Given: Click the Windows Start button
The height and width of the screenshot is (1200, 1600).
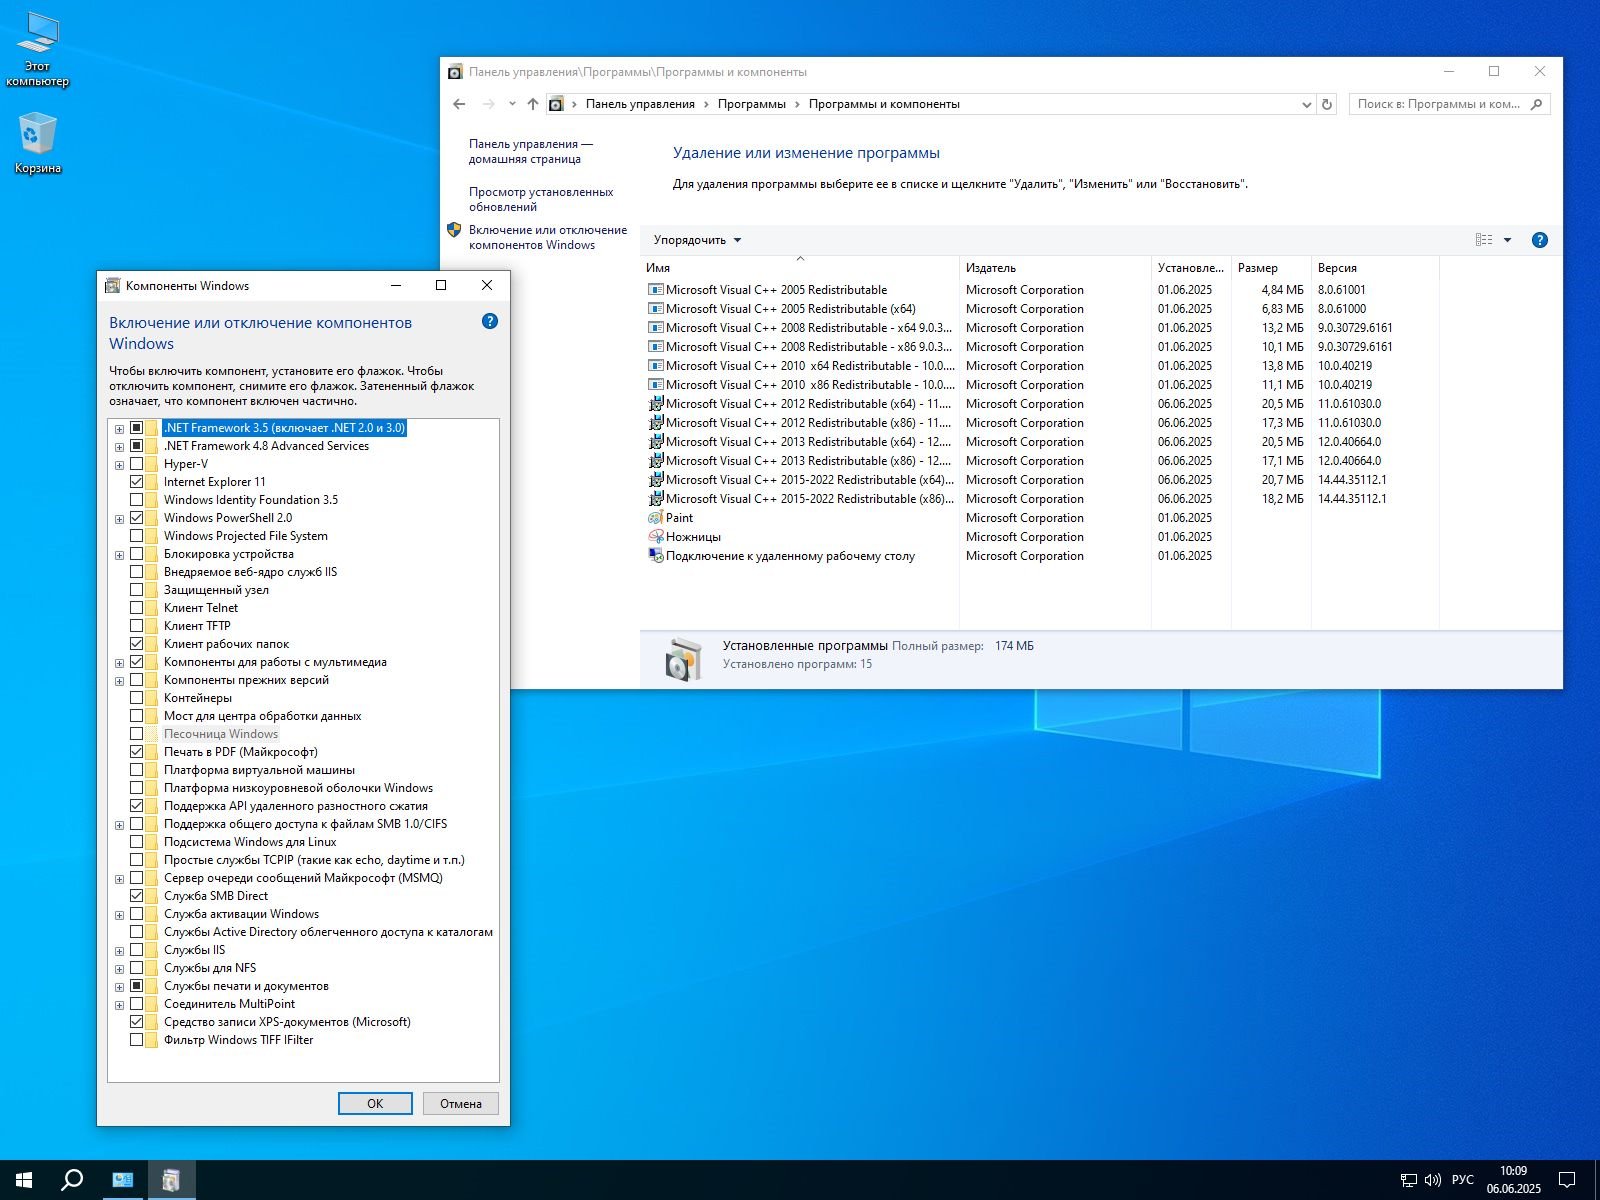Looking at the screenshot, I should [x=24, y=1180].
